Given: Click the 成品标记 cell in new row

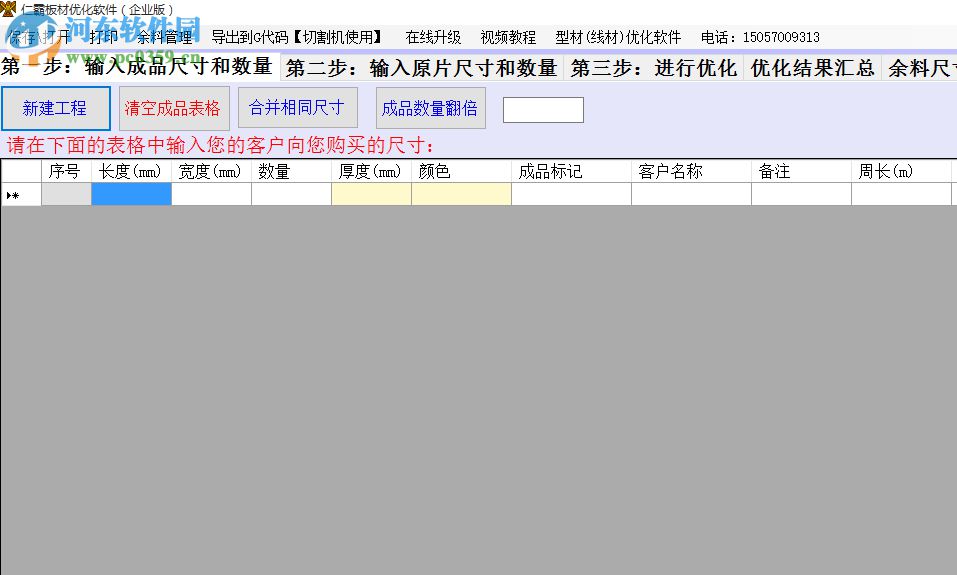Looking at the screenshot, I should [x=571, y=194].
